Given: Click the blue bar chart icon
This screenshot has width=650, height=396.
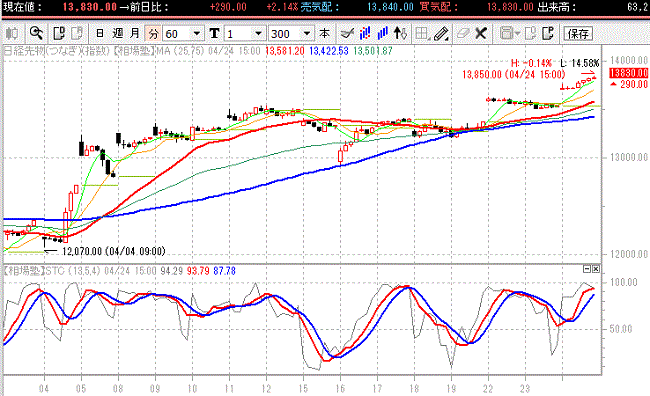Looking at the screenshot, I should (382, 33).
